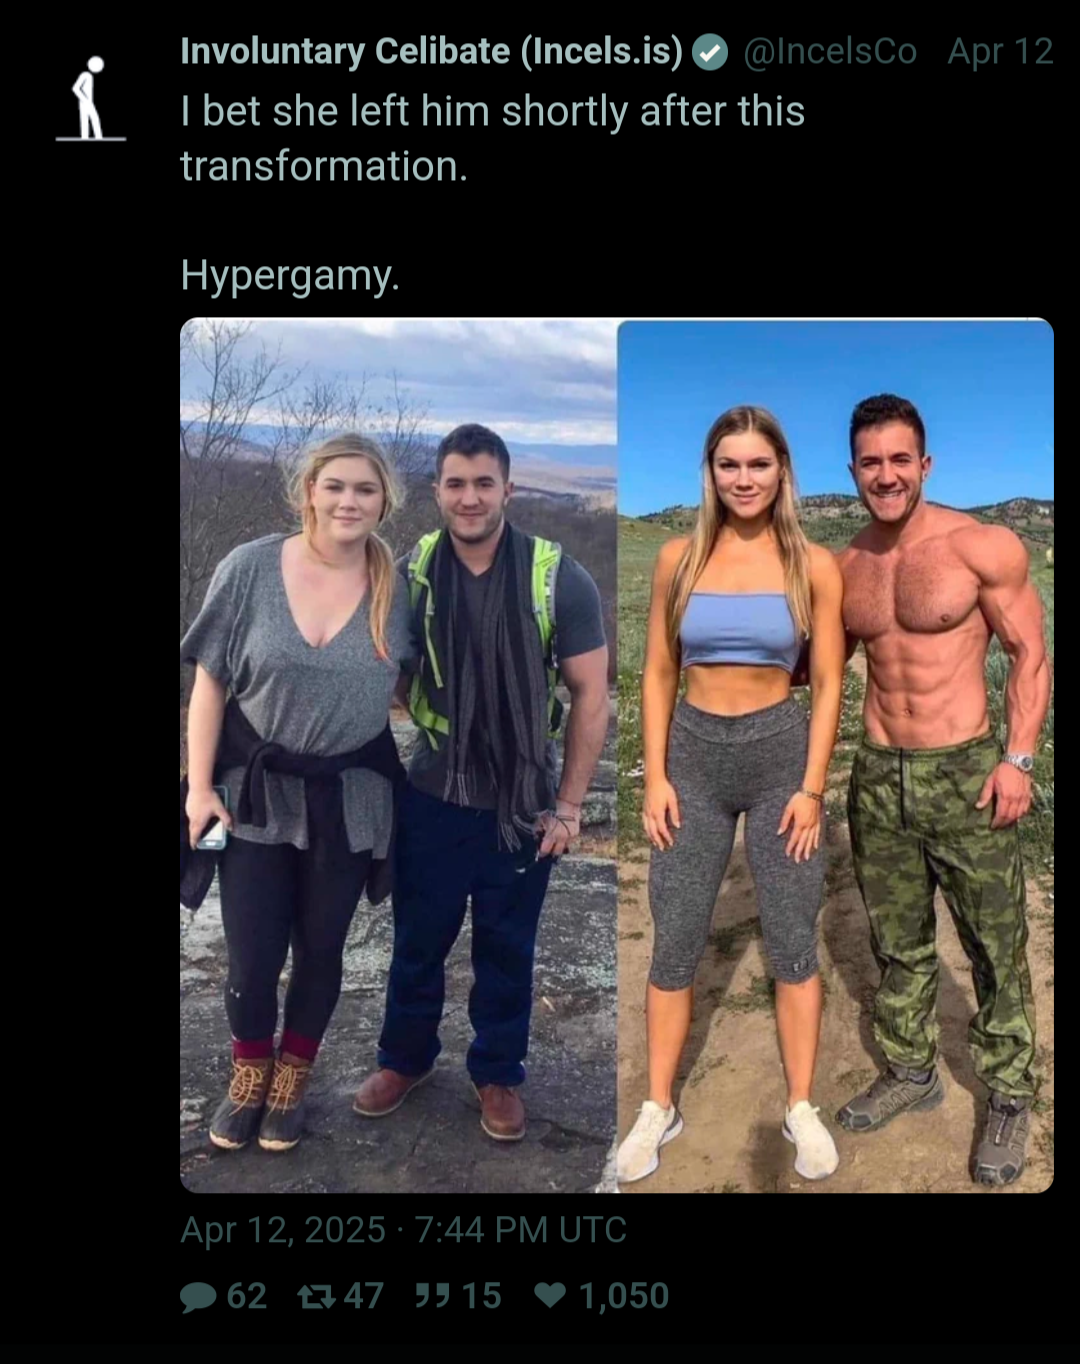Screen dimensions: 1080x1364
Task: Click the reply speech bubble icon
Action: click(198, 1296)
